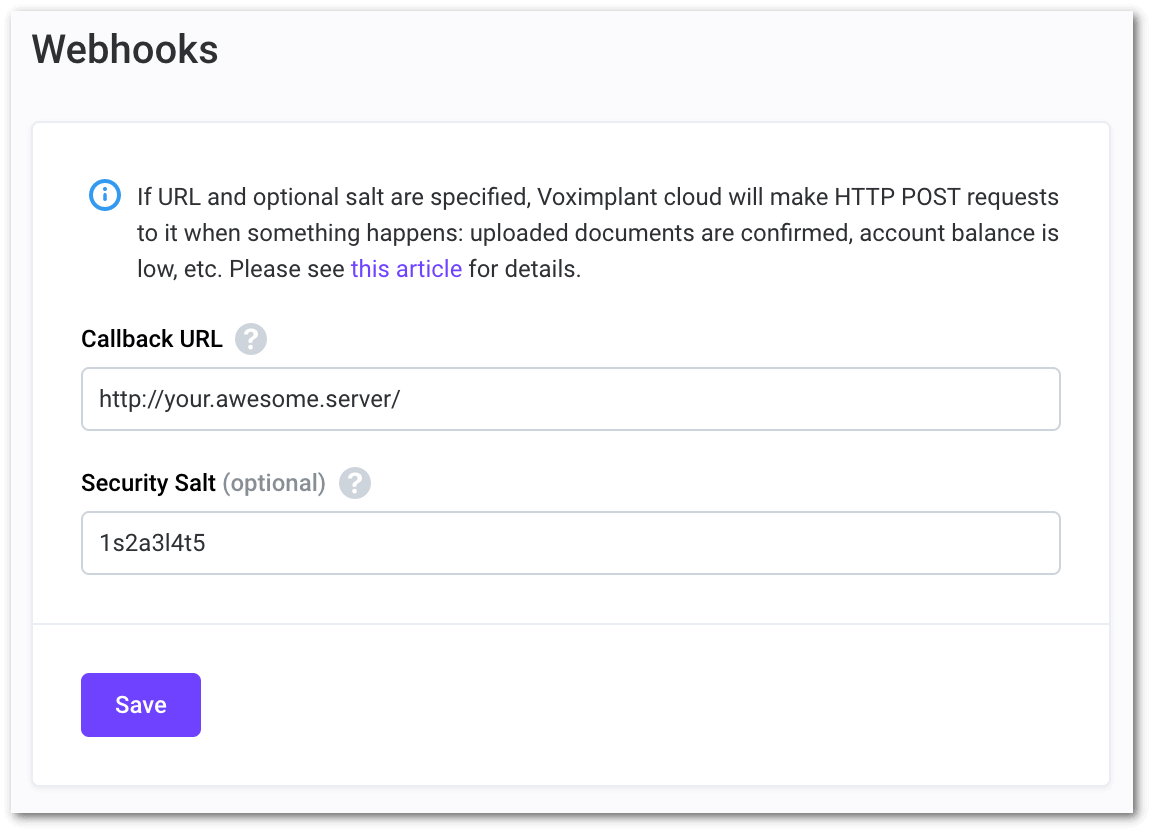Viewport: 1152px width, 832px height.
Task: Click the blue info icon beside the description
Action: pos(104,196)
